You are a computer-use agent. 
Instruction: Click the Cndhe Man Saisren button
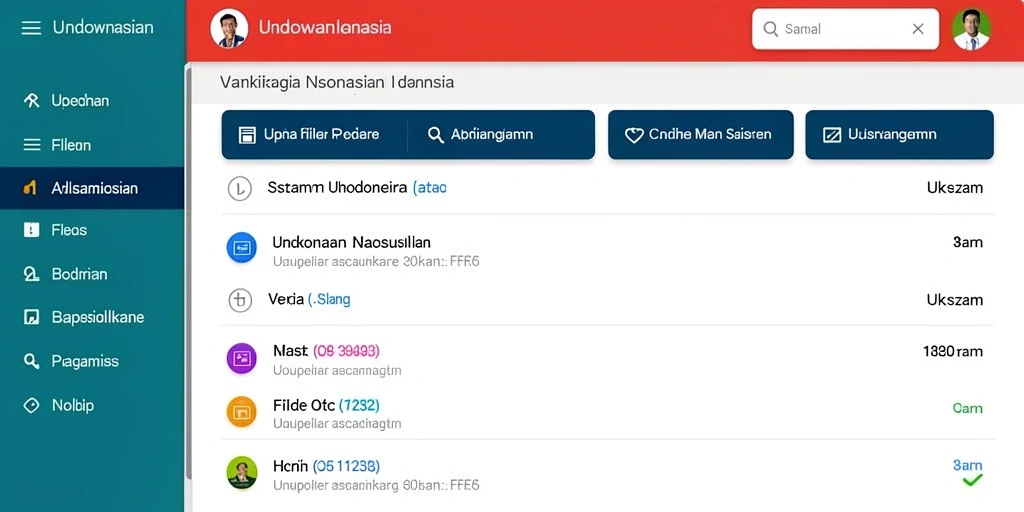pyautogui.click(x=701, y=135)
